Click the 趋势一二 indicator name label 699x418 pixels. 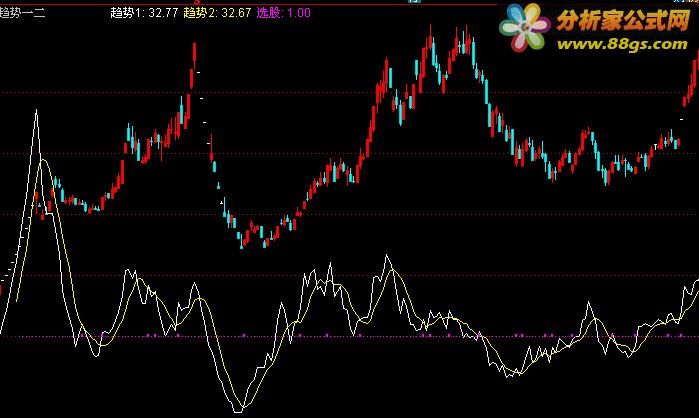click(x=22, y=12)
